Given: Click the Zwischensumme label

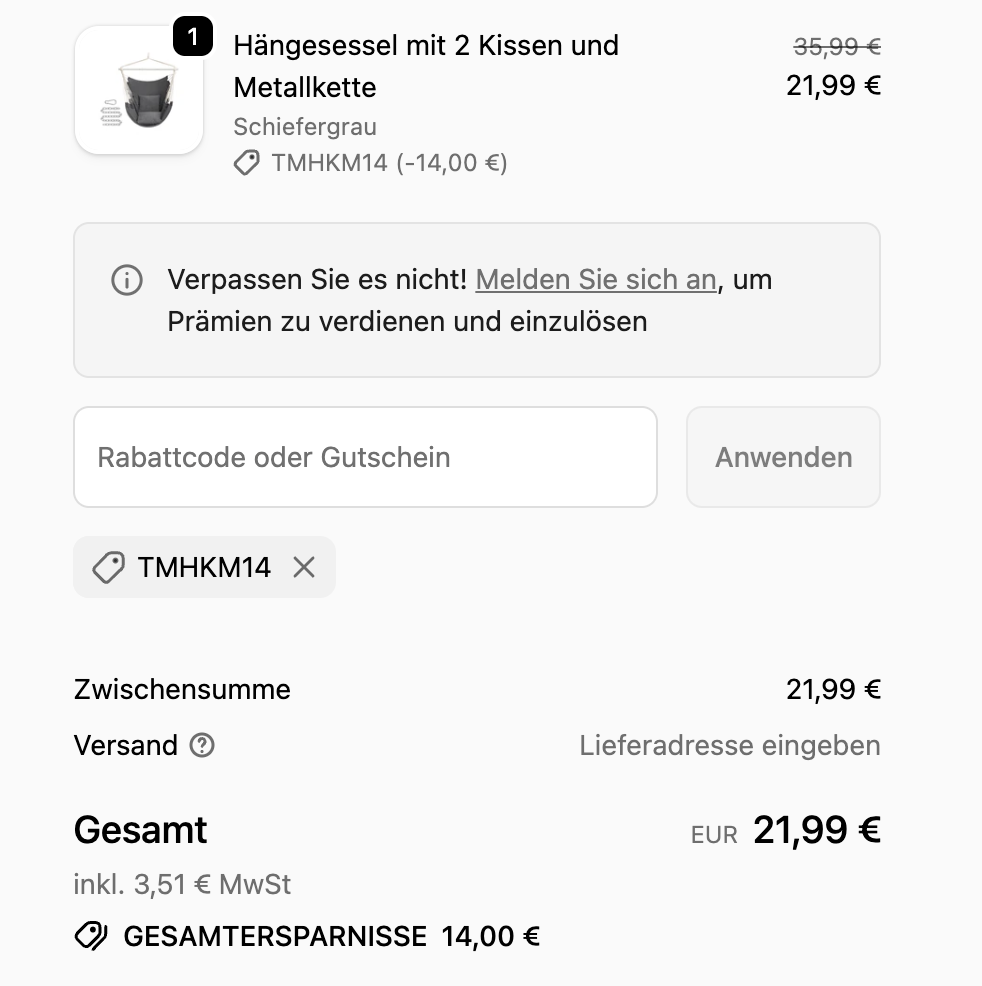Looking at the screenshot, I should pos(182,689).
